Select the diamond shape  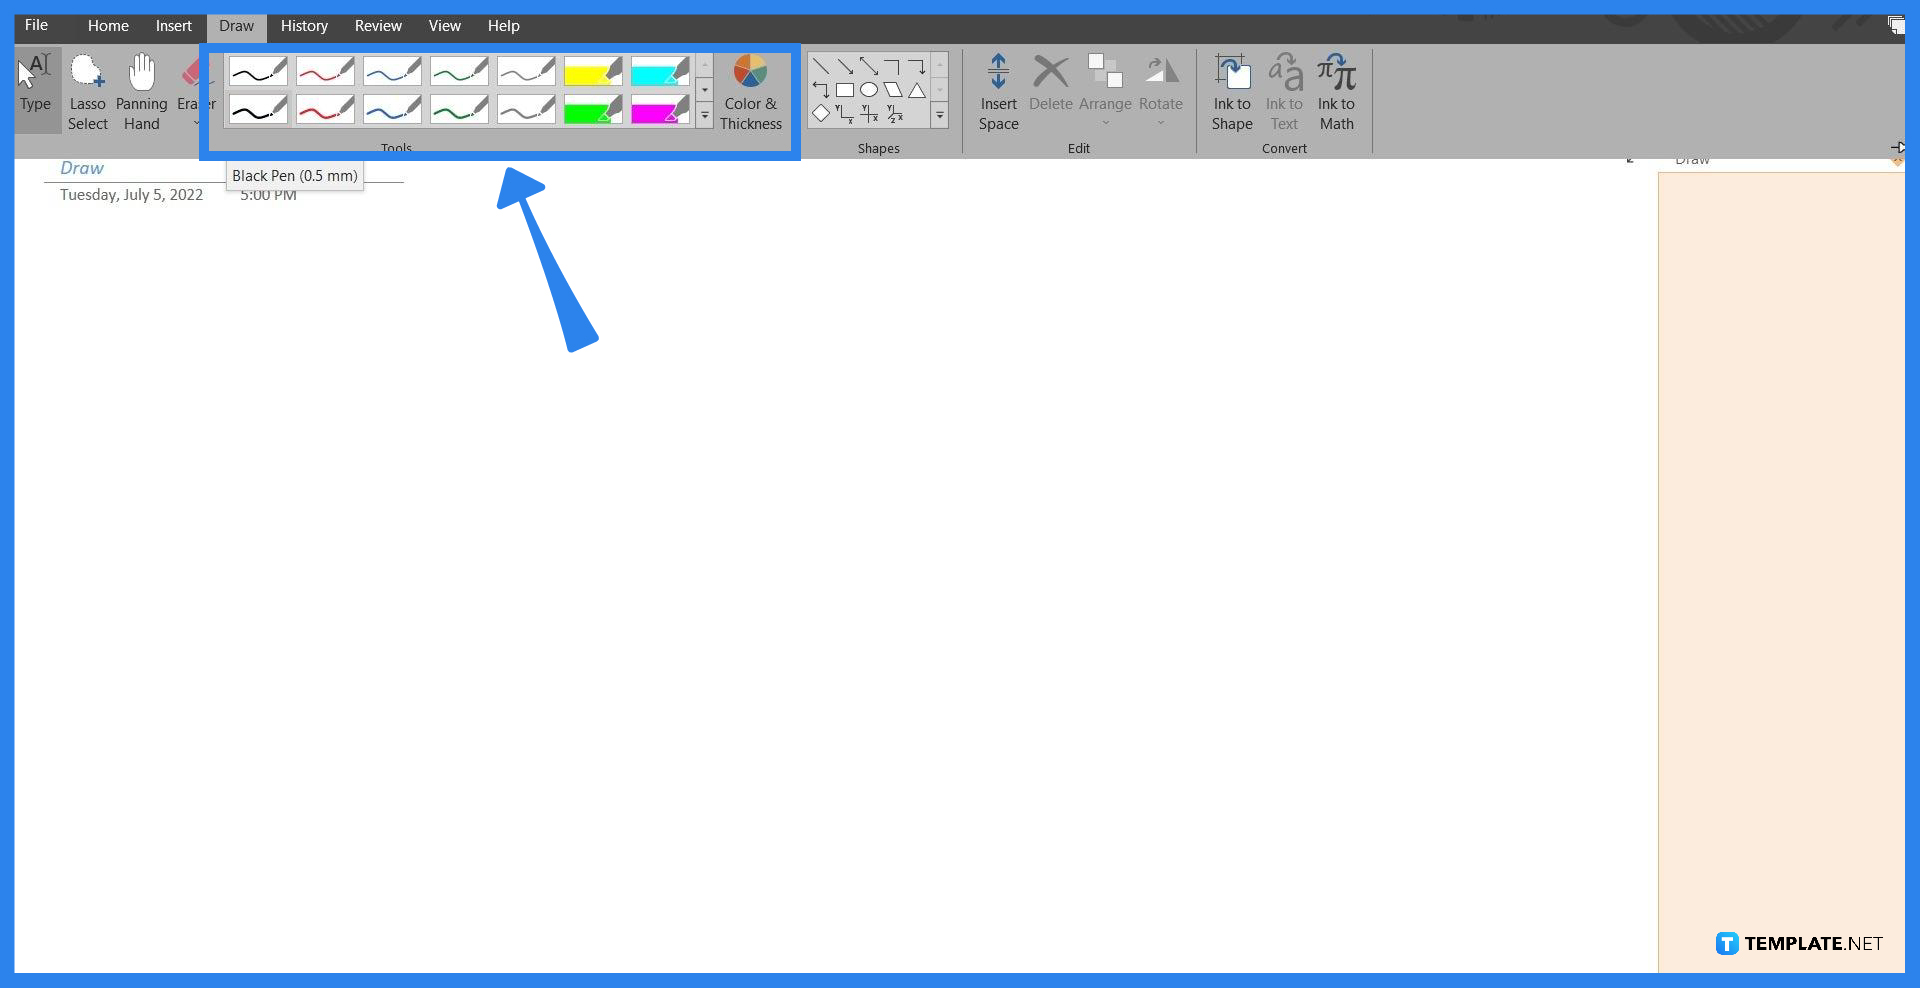pyautogui.click(x=821, y=113)
